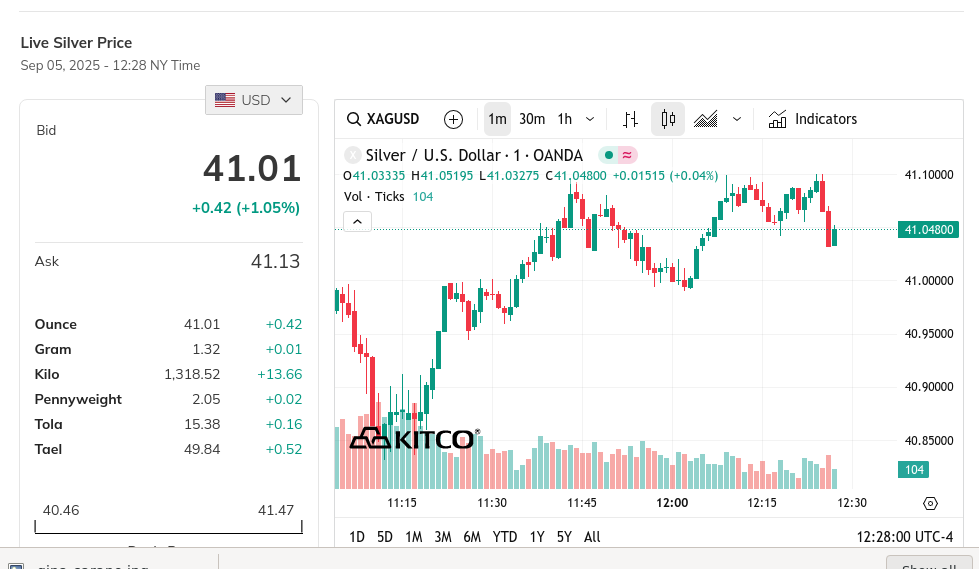
Task: Click the 41.10000 price axis label
Action: [x=929, y=175]
